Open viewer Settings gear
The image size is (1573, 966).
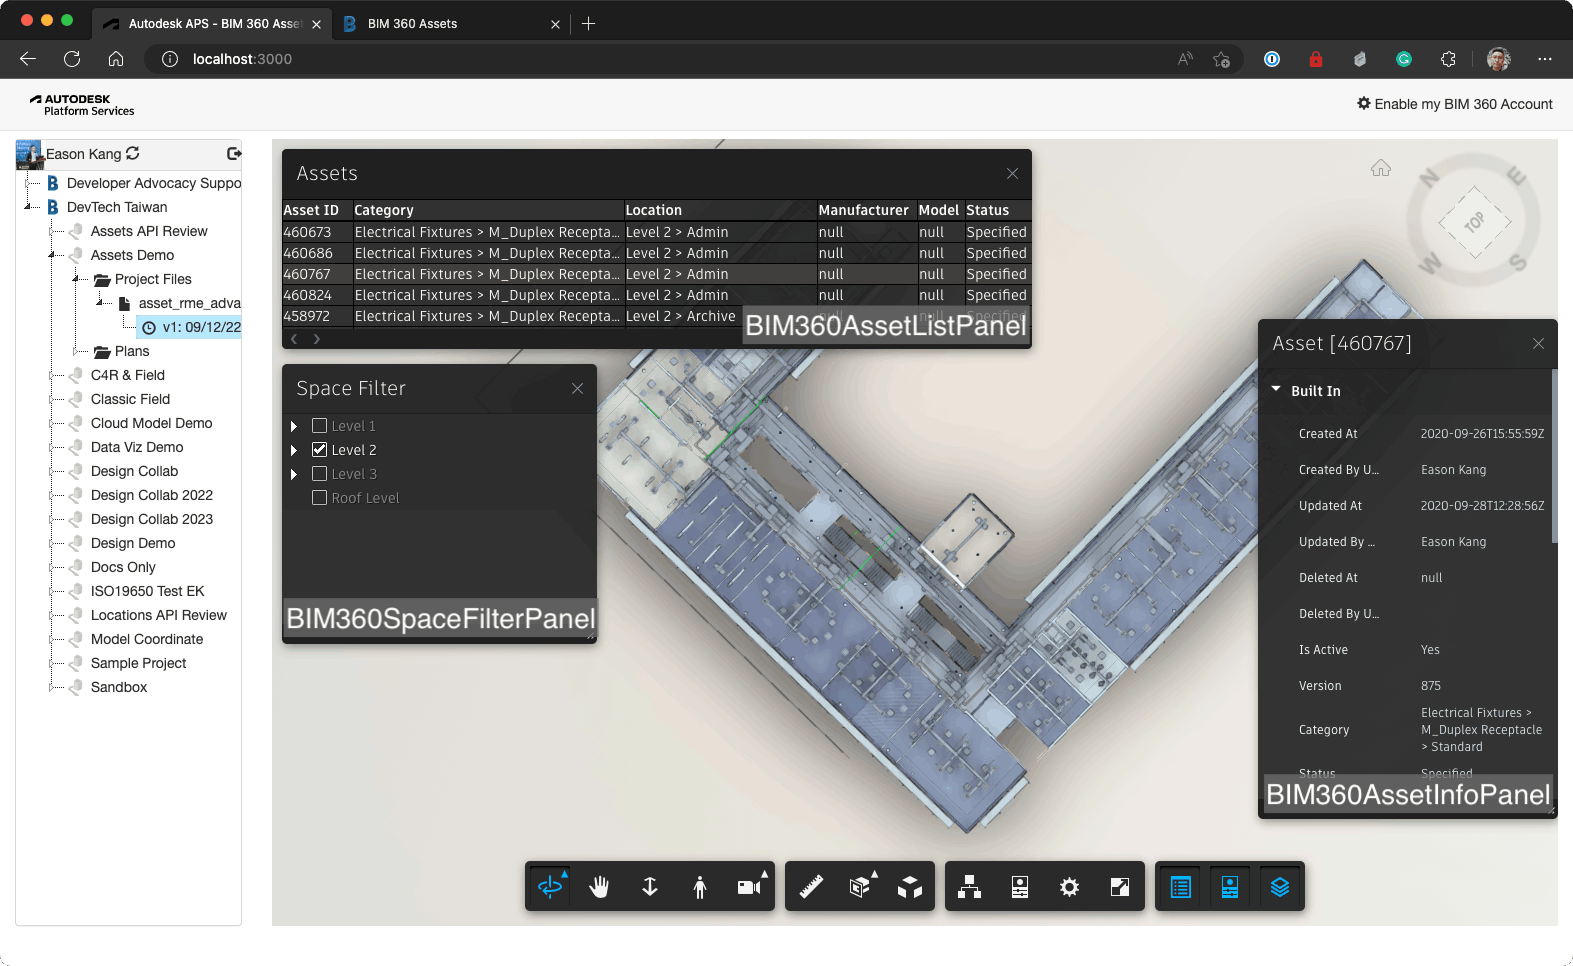[1070, 887]
